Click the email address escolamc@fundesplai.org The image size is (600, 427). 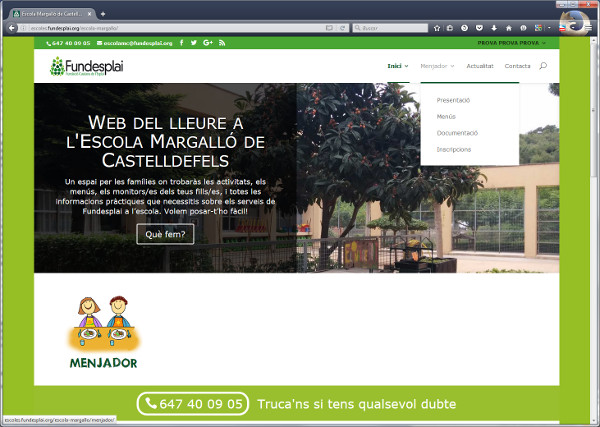(138, 43)
